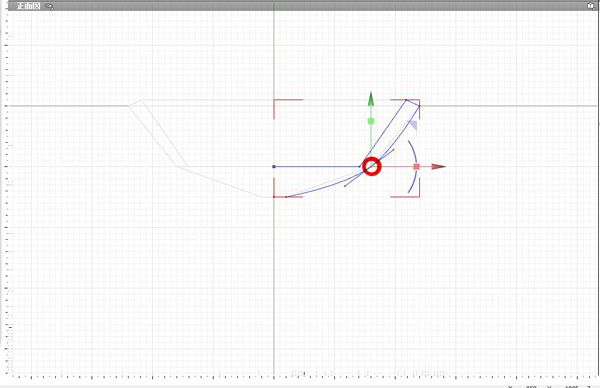600x388 pixels.
Task: Select the blue spline endpoint on the vertical axis
Action: click(274, 166)
